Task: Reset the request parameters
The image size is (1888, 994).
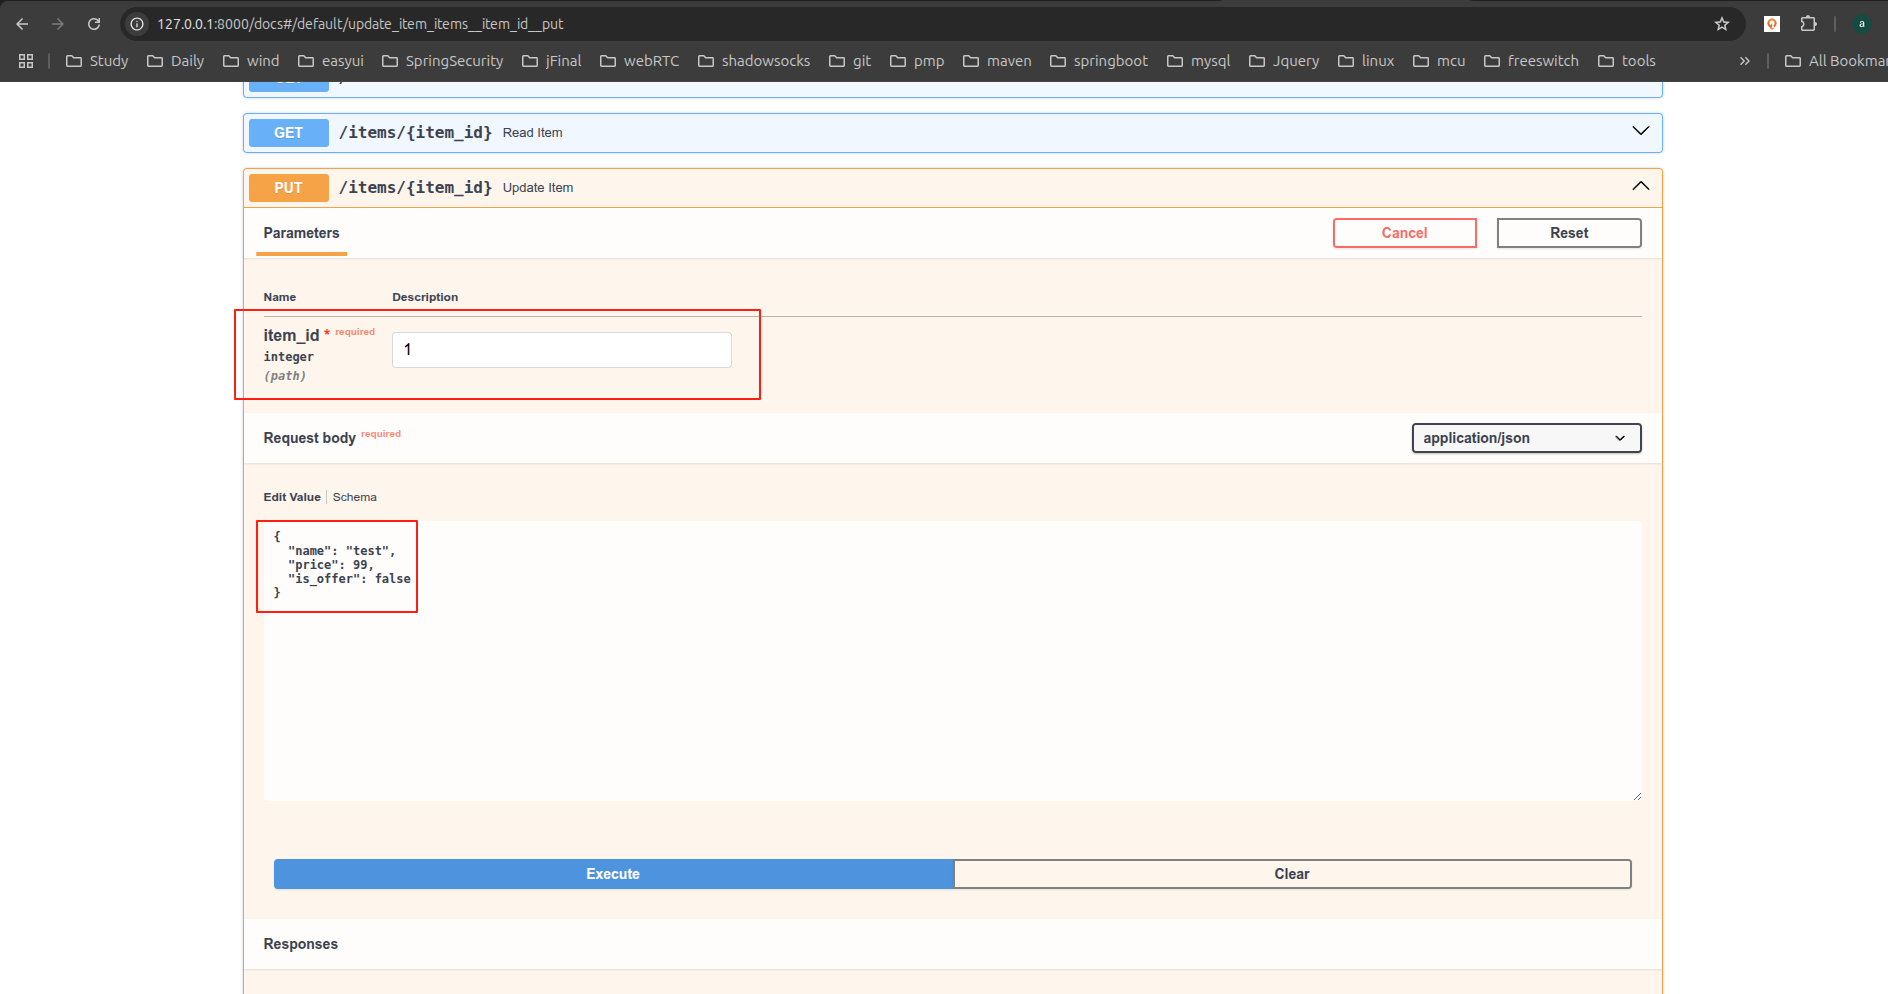Action: click(1568, 233)
